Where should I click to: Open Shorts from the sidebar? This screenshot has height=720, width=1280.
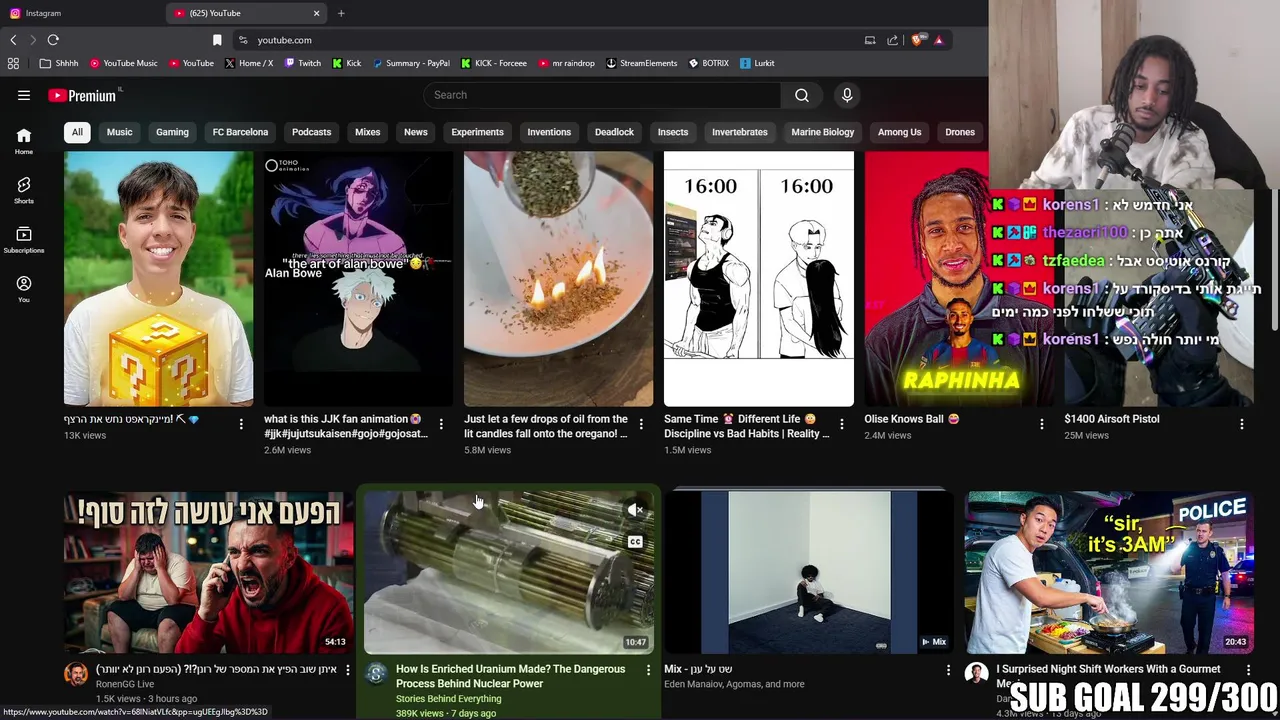tap(24, 189)
